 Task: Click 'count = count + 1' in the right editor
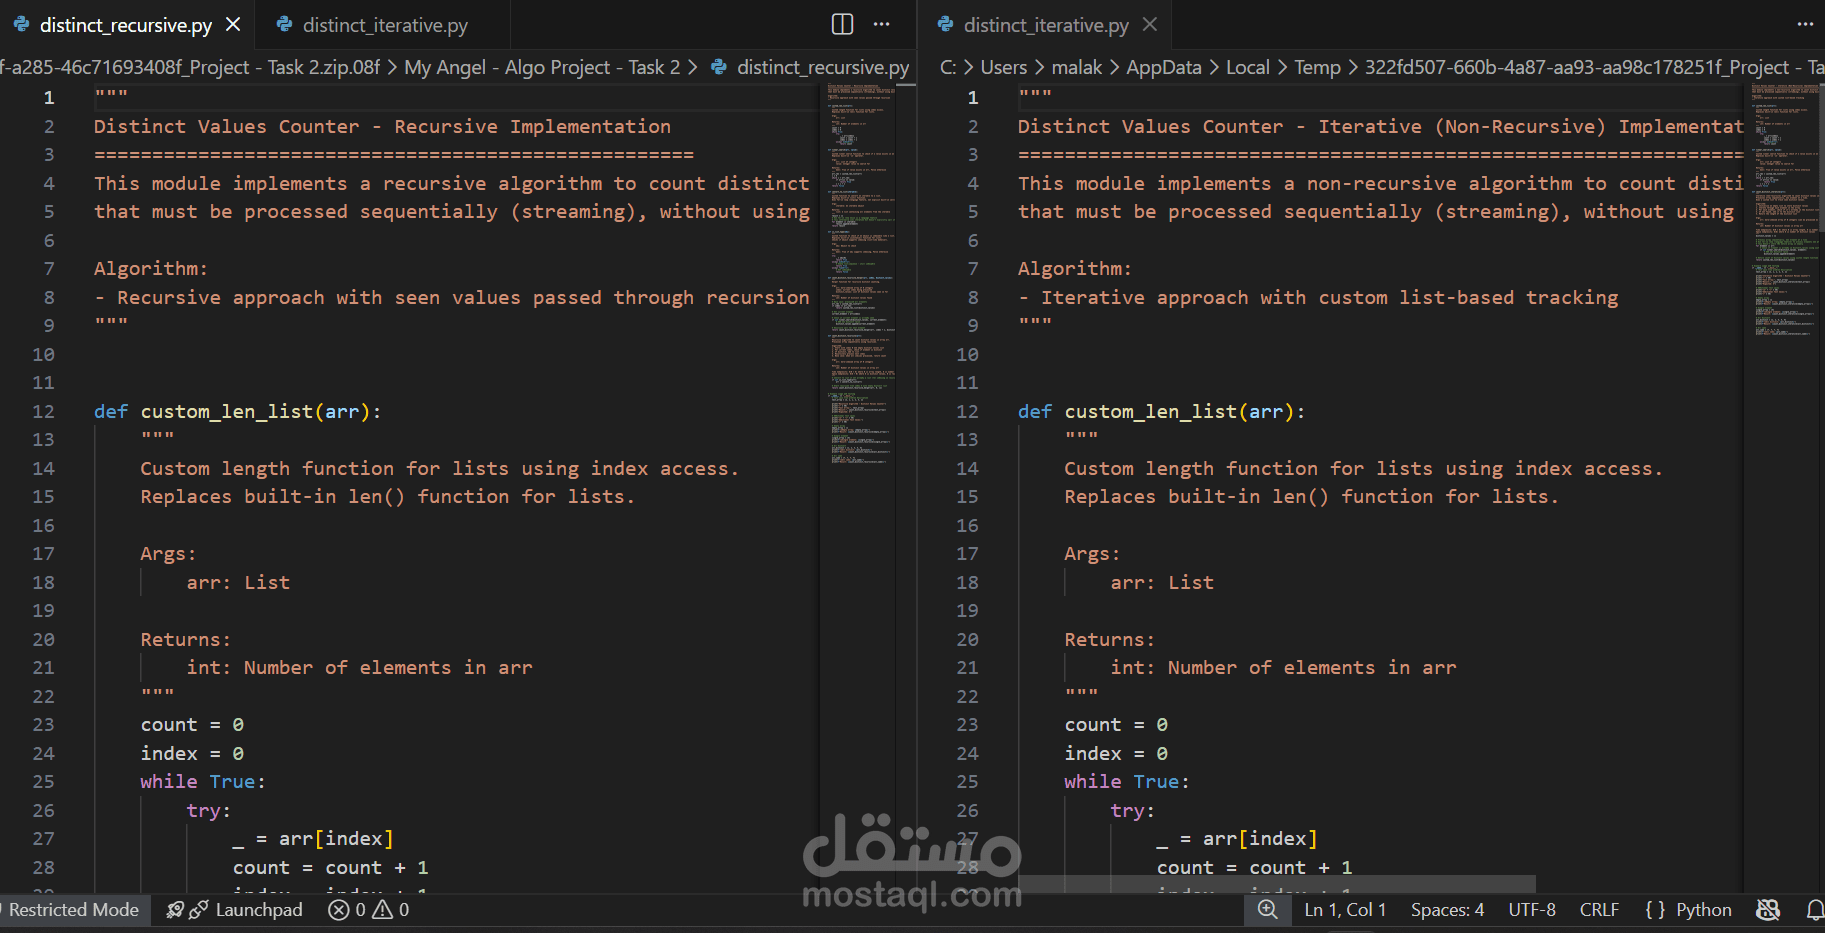coord(1254,867)
